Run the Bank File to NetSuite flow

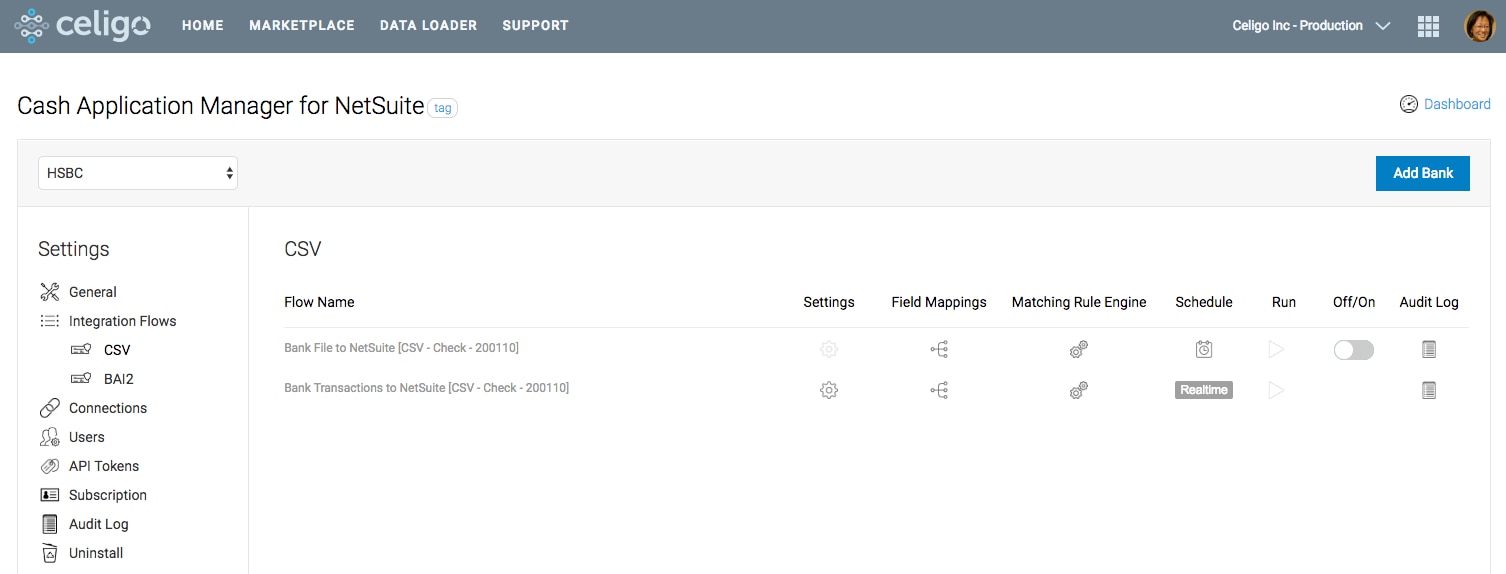pyautogui.click(x=1276, y=349)
